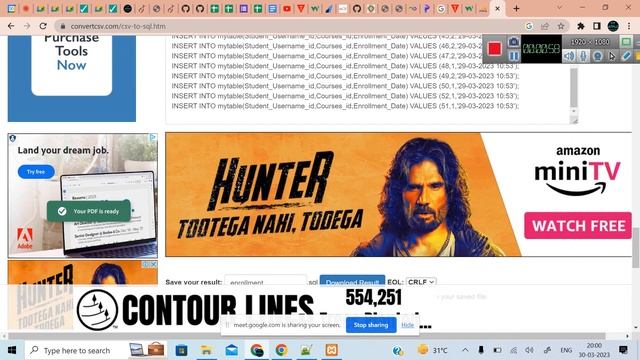Click the taskbar volume icon
The image size is (640, 360).
[529, 350]
